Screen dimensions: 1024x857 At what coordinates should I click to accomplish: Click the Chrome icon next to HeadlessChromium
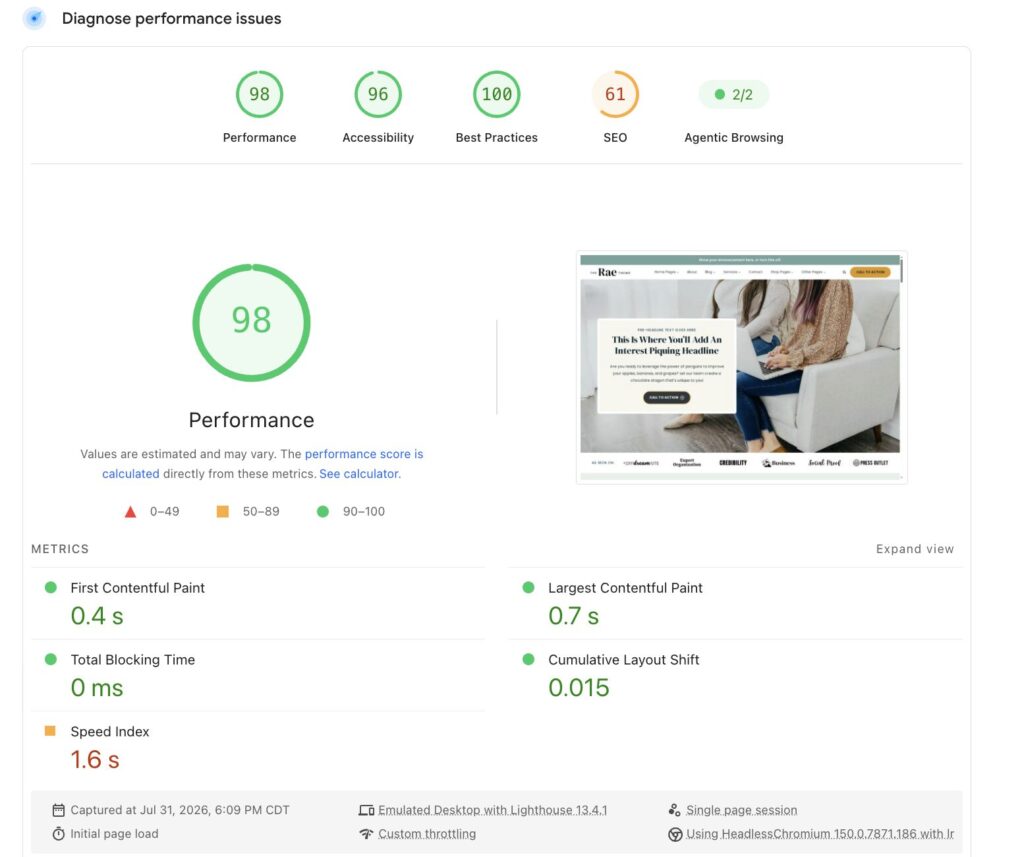(675, 834)
